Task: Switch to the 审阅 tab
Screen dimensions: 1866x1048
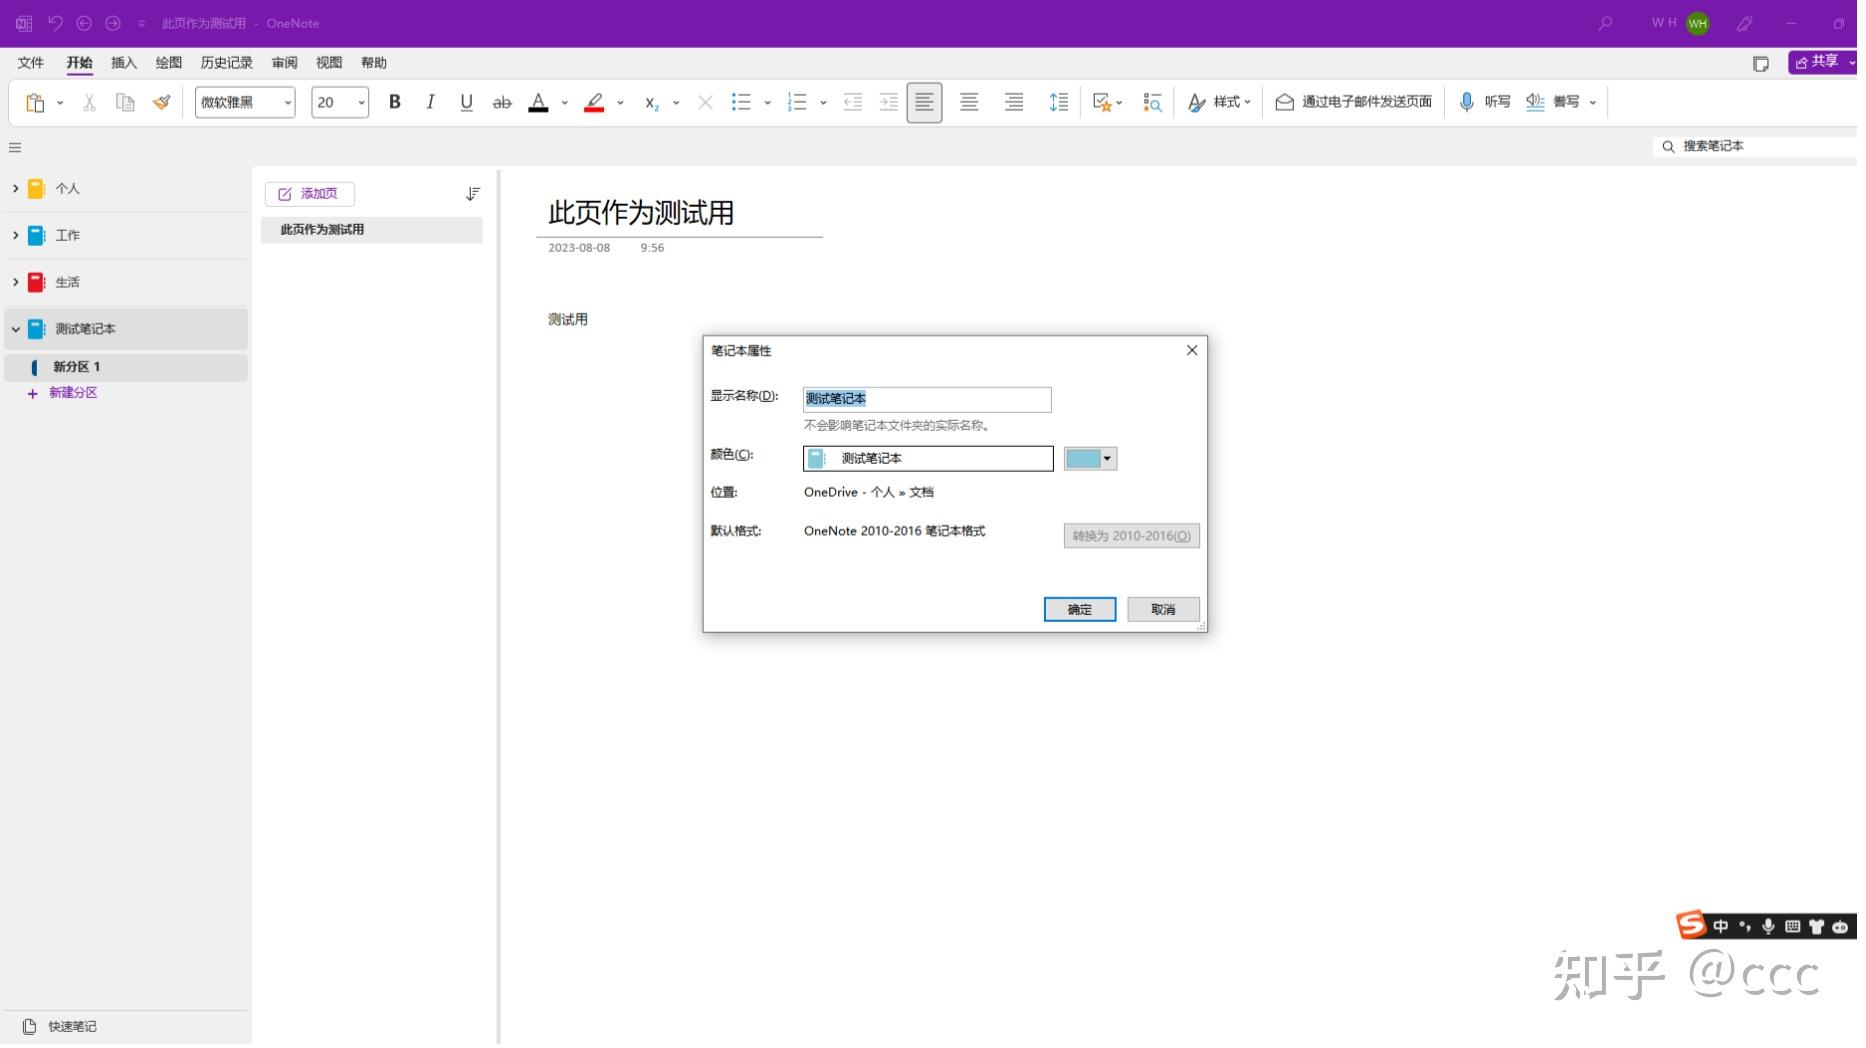Action: [x=285, y=63]
